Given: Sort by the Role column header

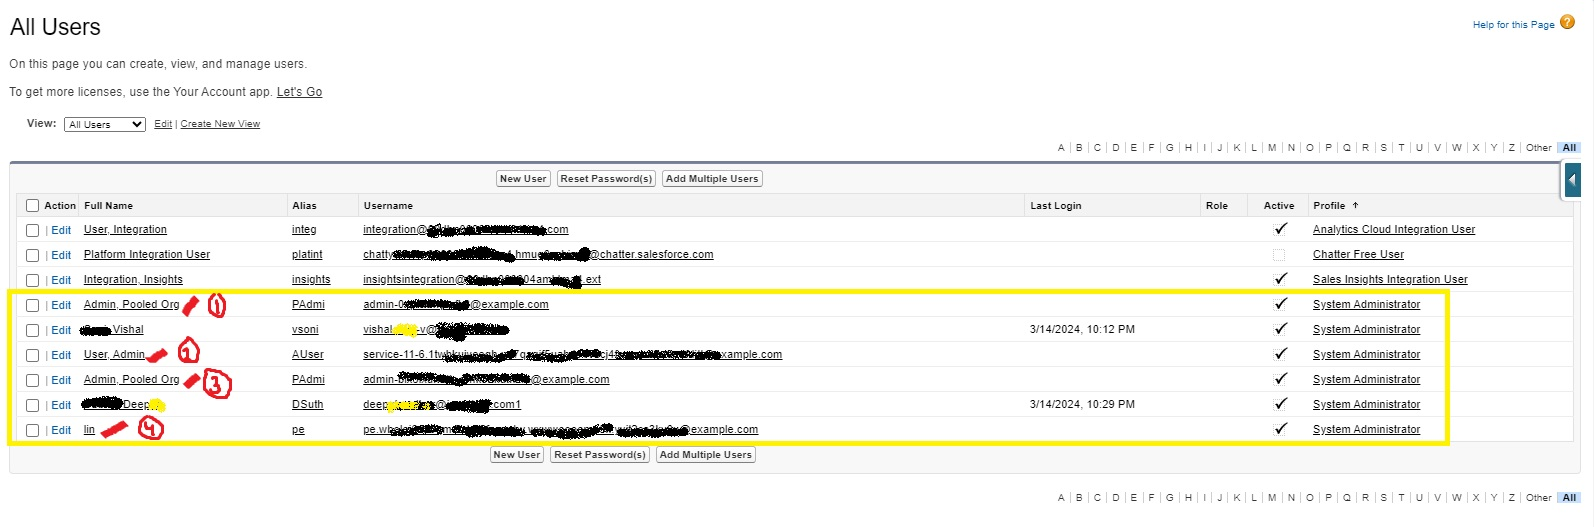Looking at the screenshot, I should (1217, 206).
